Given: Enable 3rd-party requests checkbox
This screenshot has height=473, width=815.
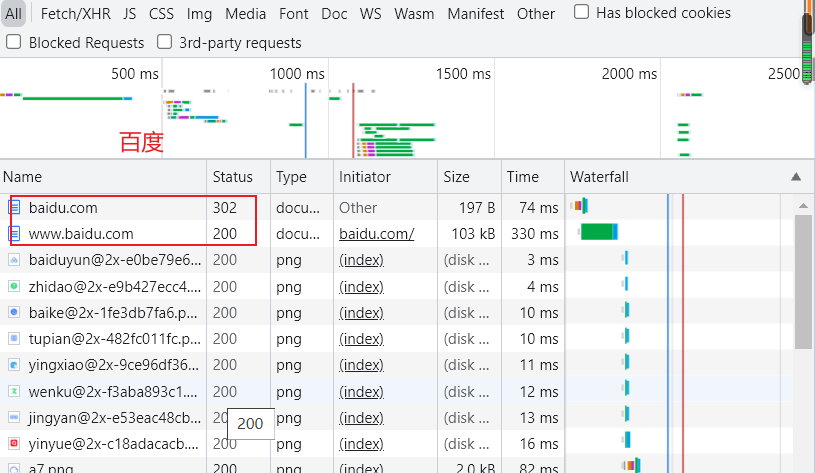Looking at the screenshot, I should pos(164,42).
